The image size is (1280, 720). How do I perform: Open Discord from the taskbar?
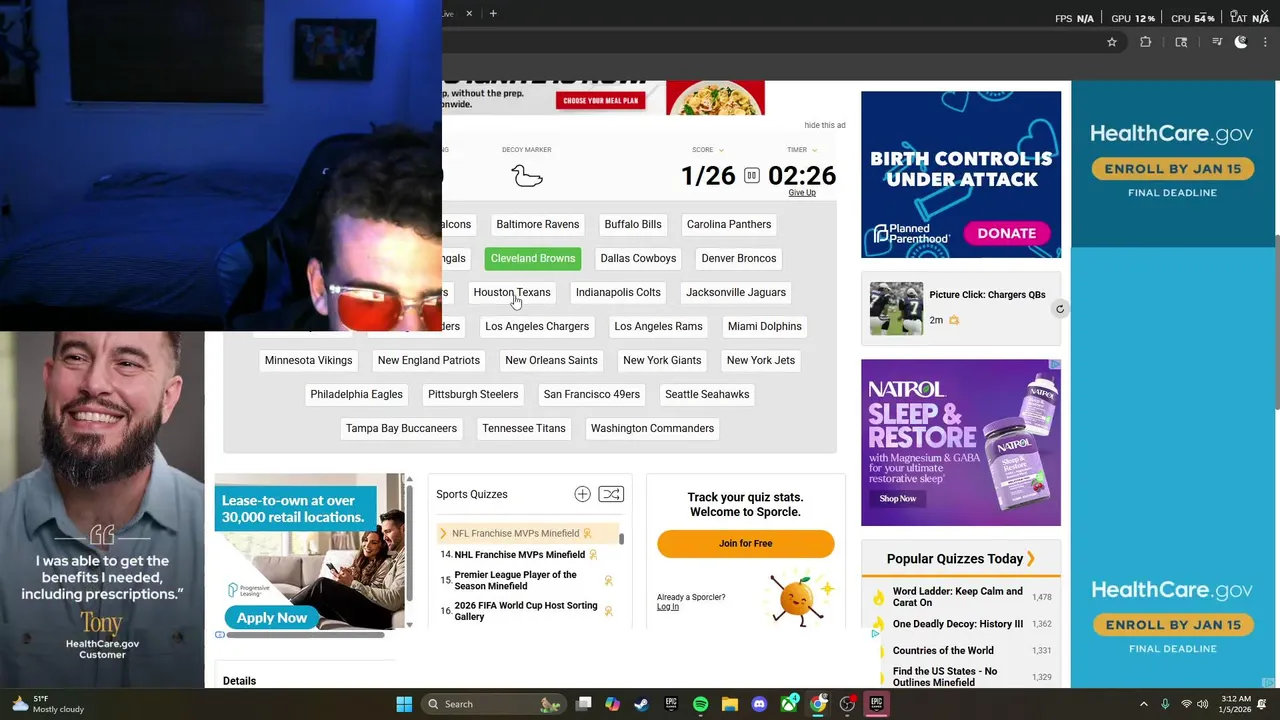pyautogui.click(x=759, y=704)
